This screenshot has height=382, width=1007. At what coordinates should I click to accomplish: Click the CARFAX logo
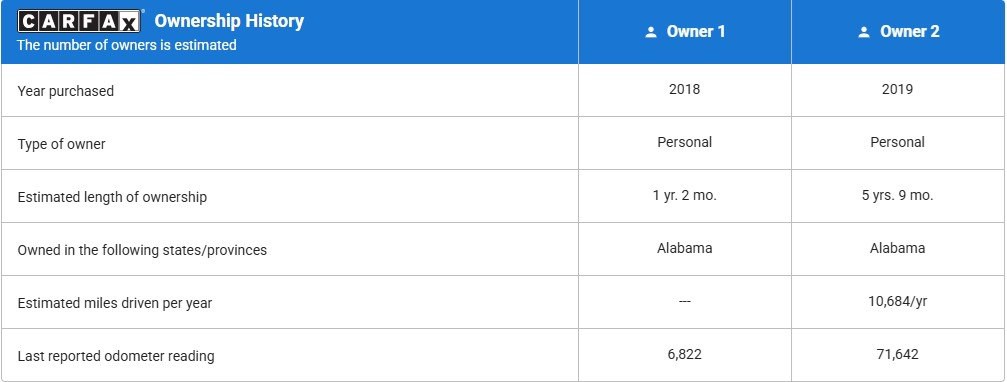pyautogui.click(x=79, y=21)
